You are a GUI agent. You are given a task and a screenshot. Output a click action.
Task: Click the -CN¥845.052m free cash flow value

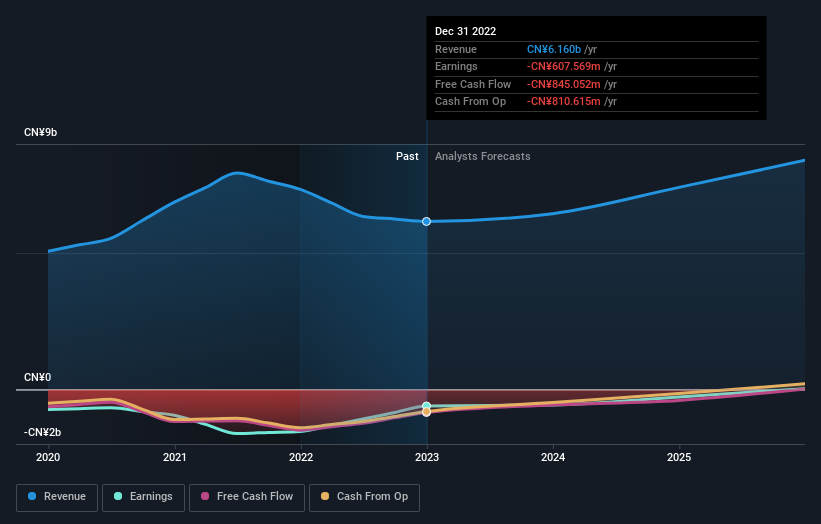[x=563, y=84]
